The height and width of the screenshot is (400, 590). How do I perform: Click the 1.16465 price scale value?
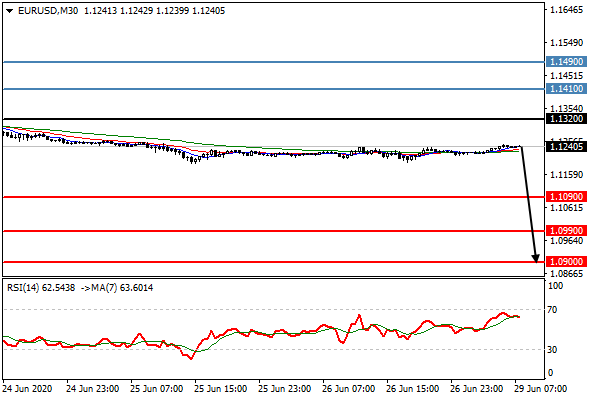click(x=566, y=10)
